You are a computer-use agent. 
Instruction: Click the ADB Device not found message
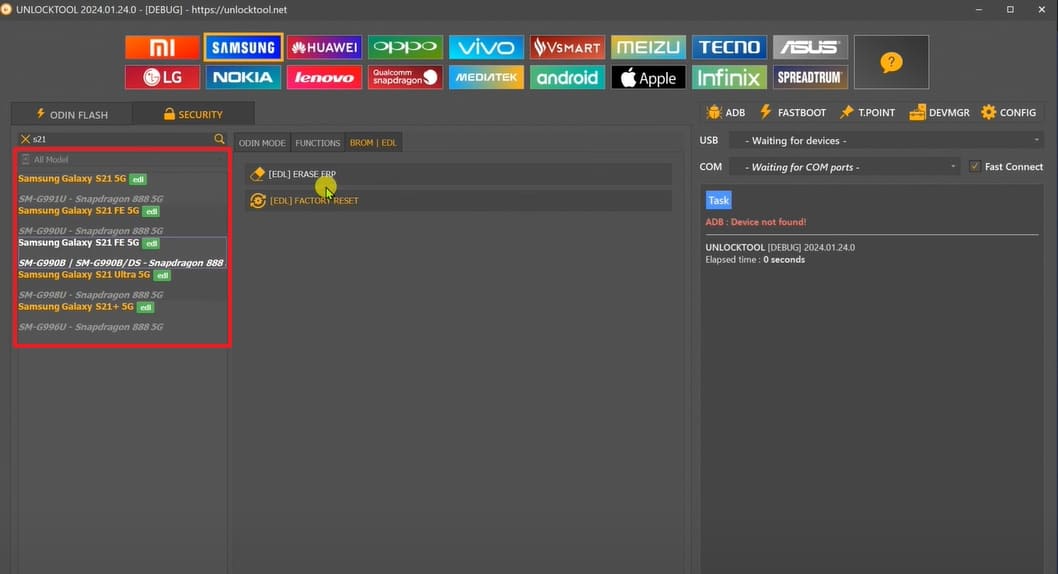[756, 222]
